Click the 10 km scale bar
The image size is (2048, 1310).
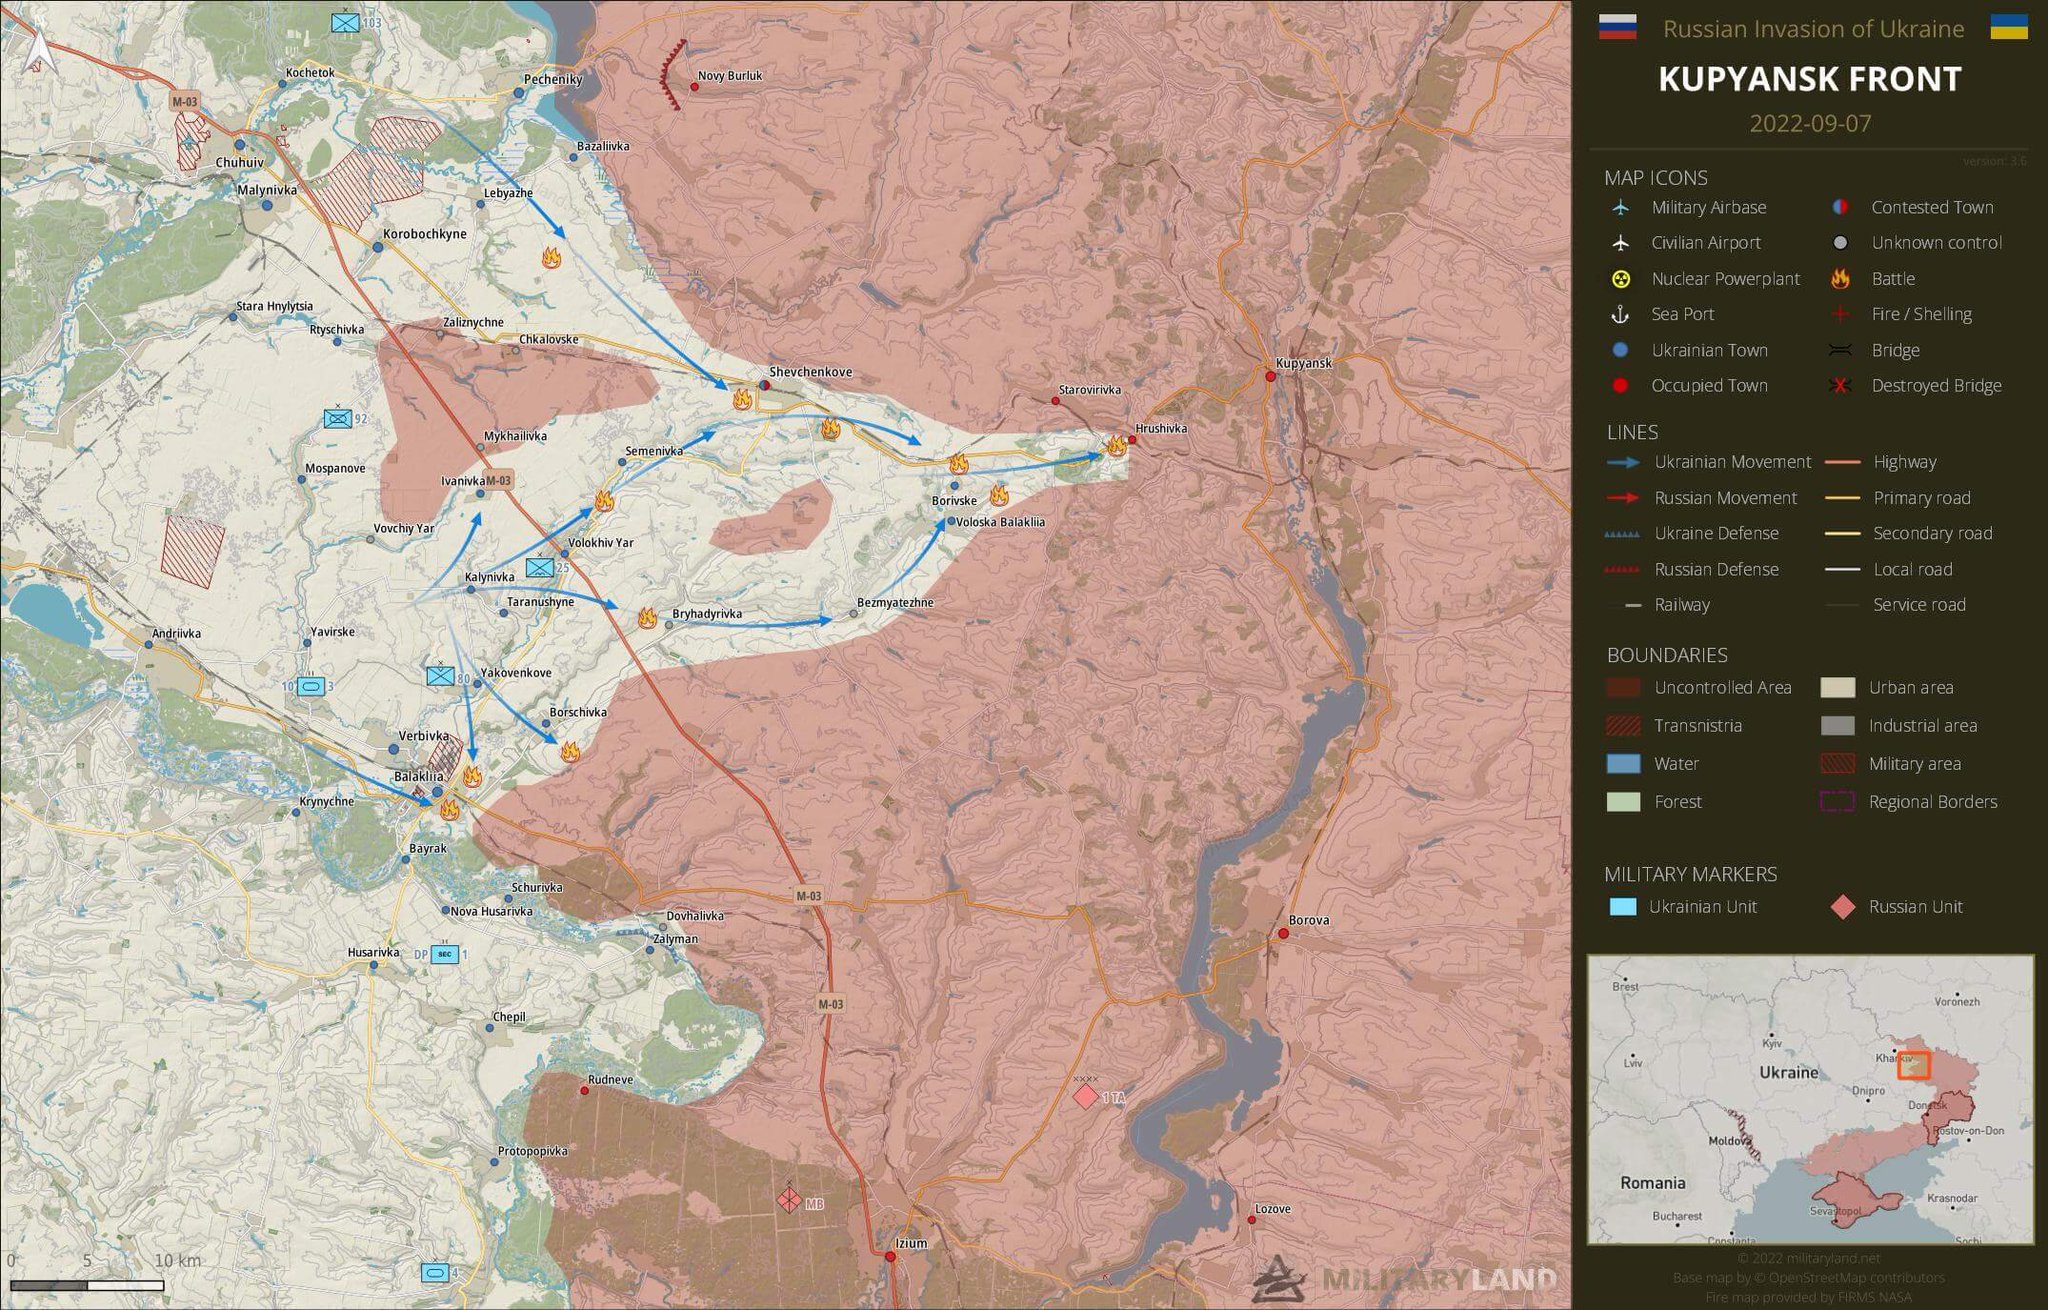[87, 1285]
